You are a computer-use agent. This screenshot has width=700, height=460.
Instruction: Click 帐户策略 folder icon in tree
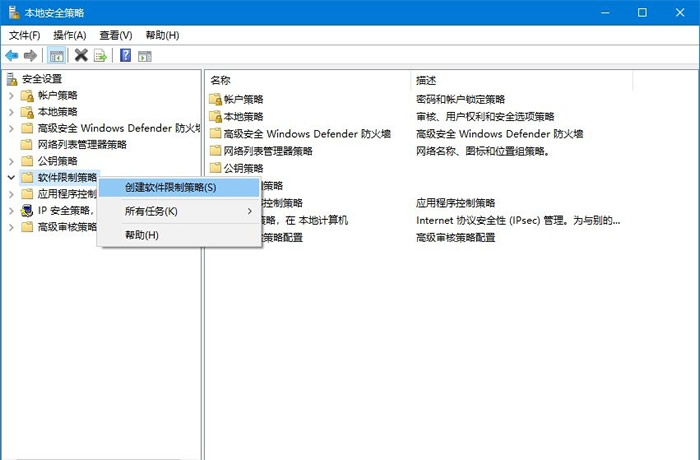(27, 96)
